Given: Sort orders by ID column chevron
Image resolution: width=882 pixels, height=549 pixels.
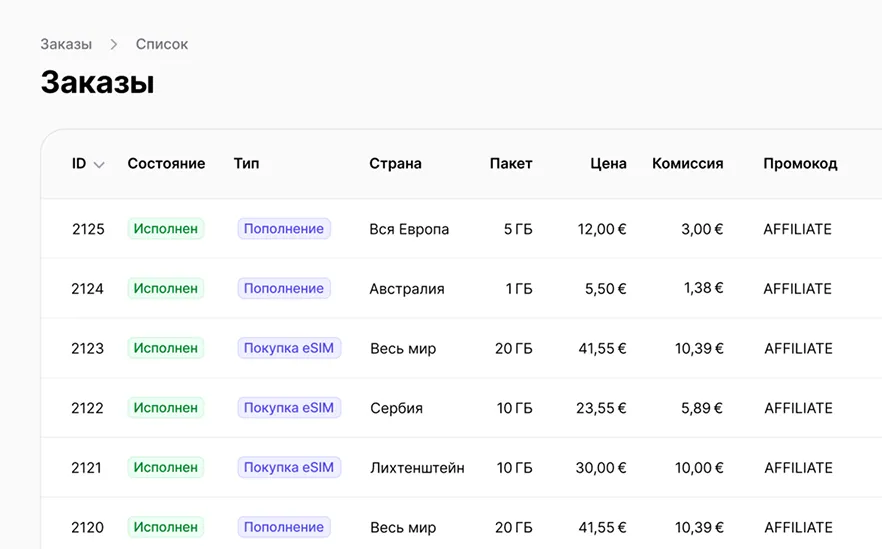Looking at the screenshot, I should click(99, 165).
